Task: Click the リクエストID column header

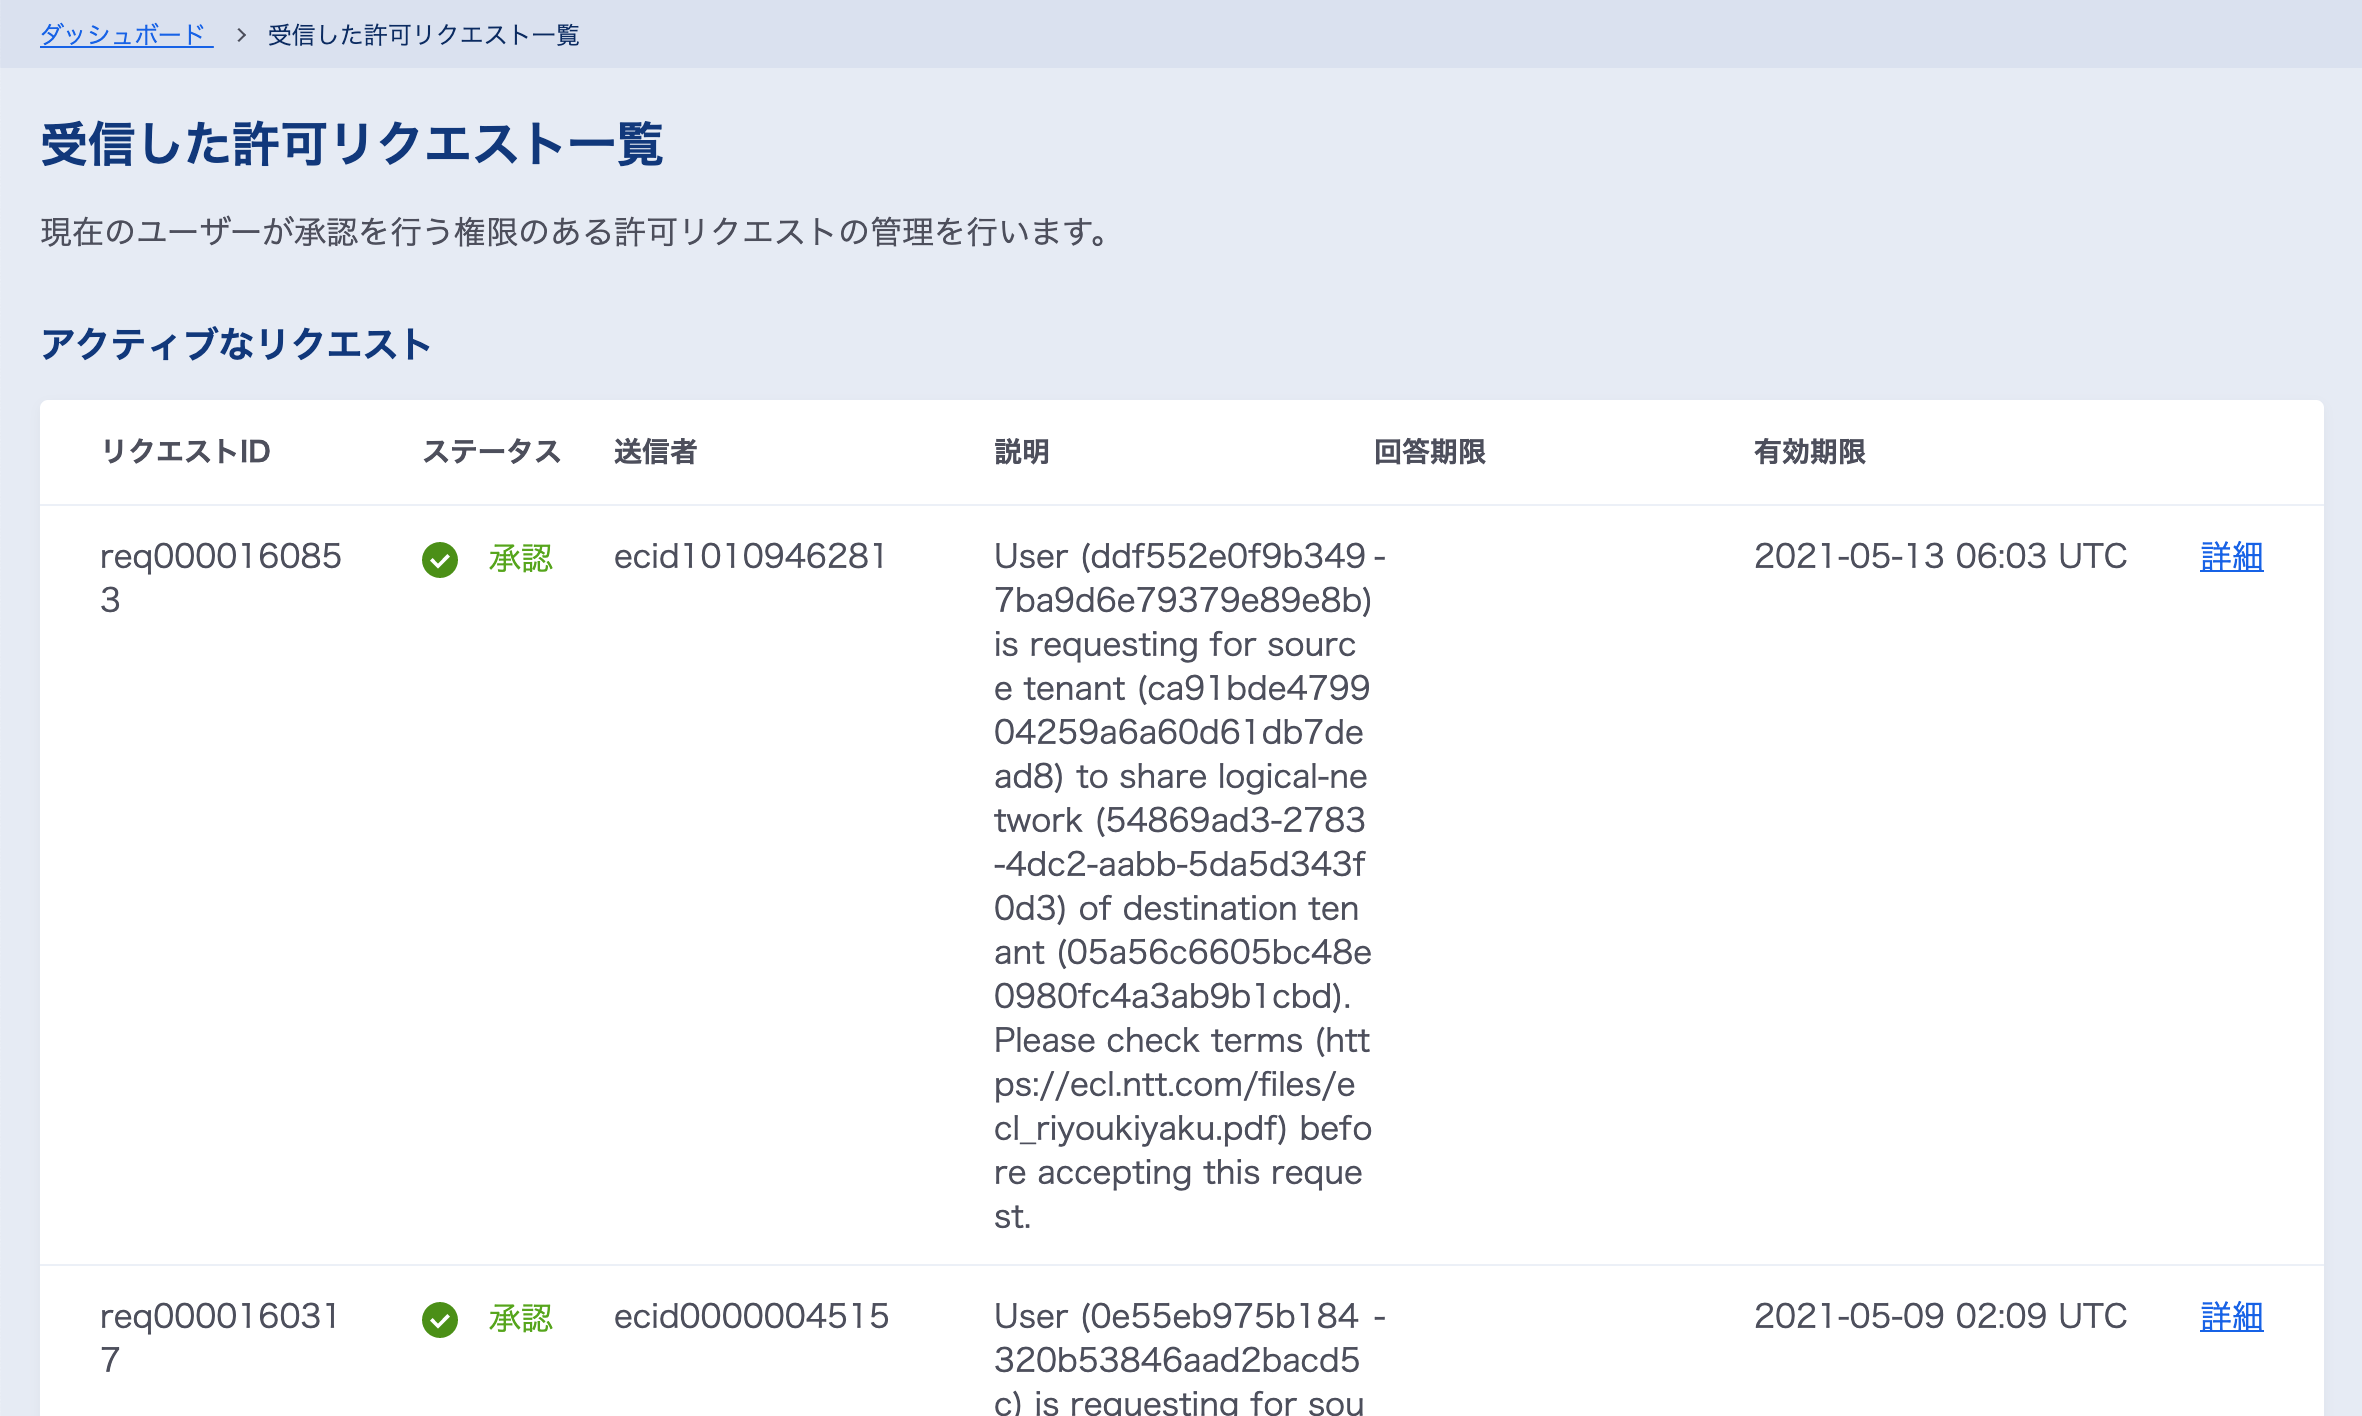Action: click(x=186, y=452)
